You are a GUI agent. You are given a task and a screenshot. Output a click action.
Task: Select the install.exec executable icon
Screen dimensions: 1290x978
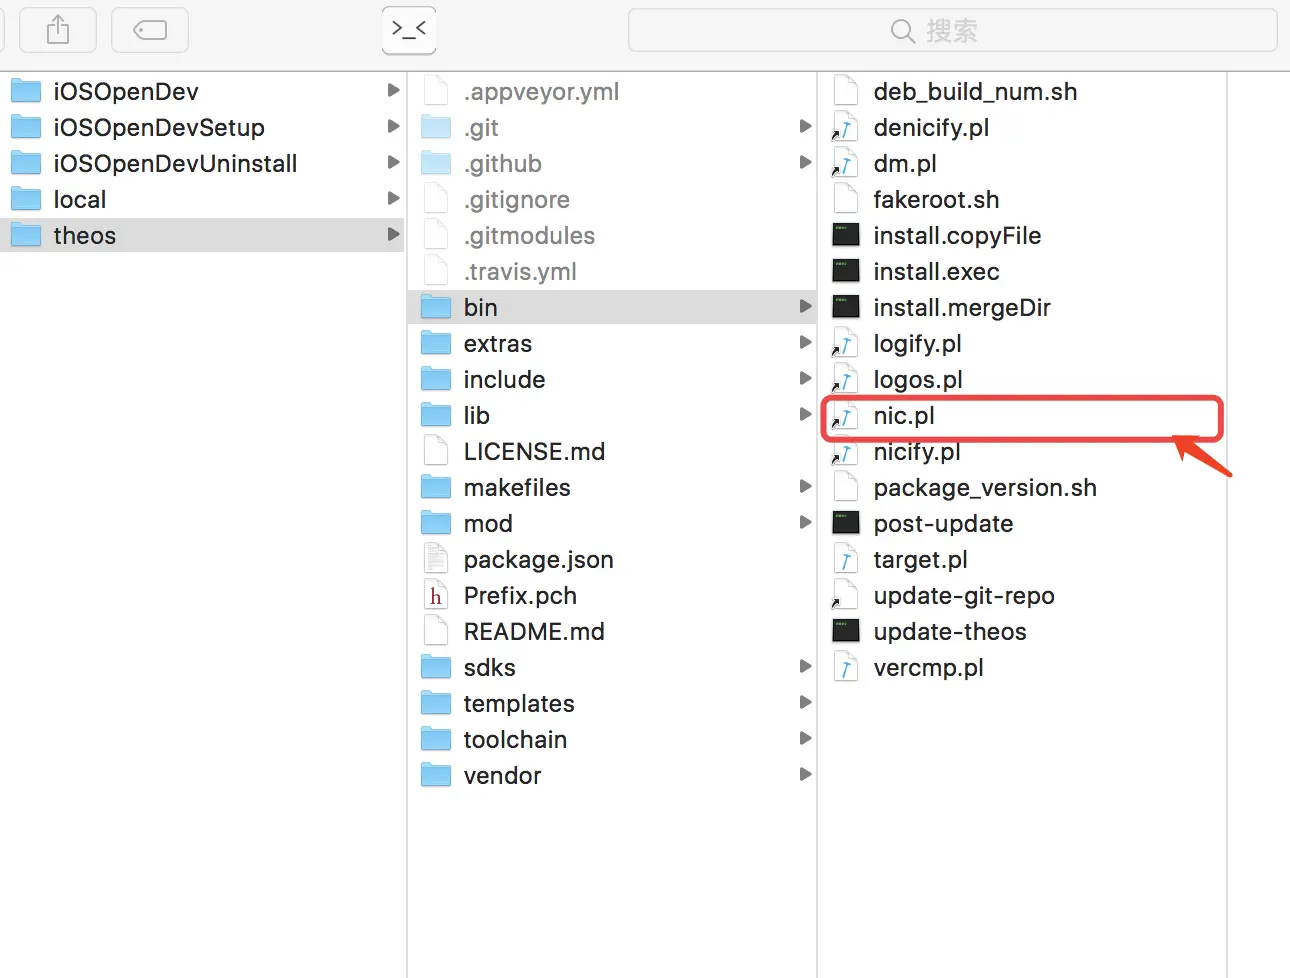846,271
